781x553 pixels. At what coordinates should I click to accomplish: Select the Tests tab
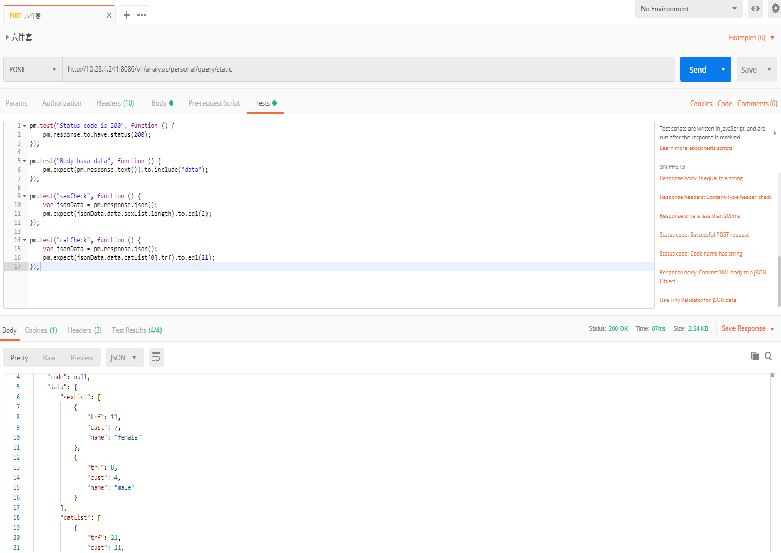pos(266,103)
